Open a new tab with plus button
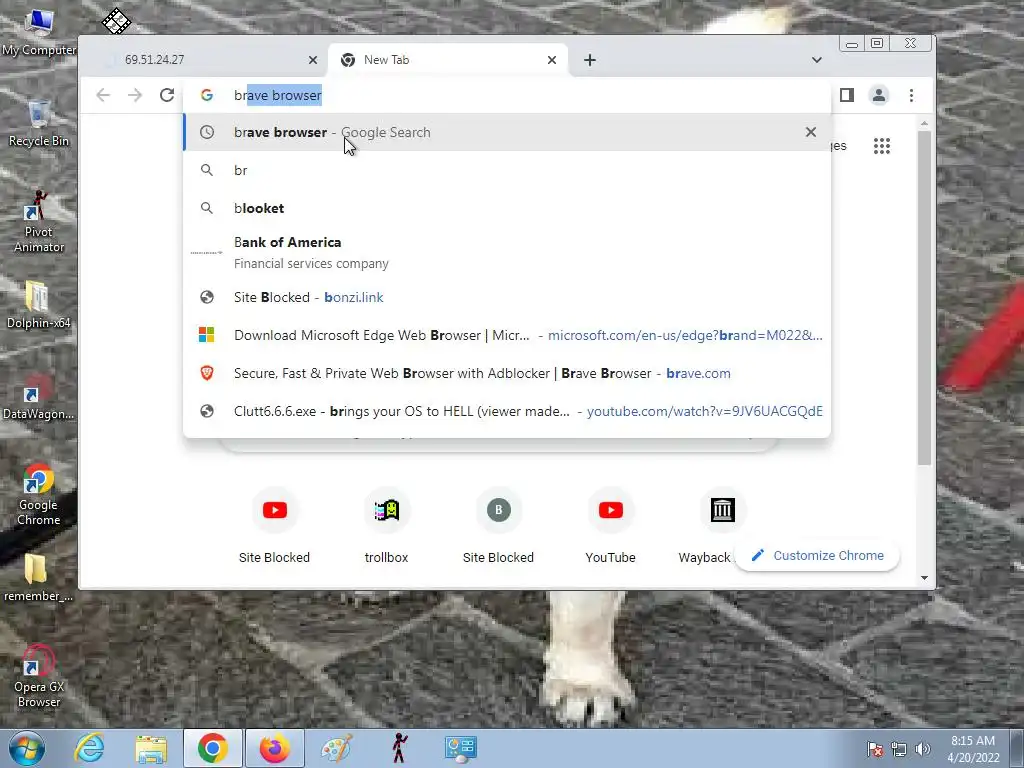This screenshot has height=768, width=1024. pos(590,60)
